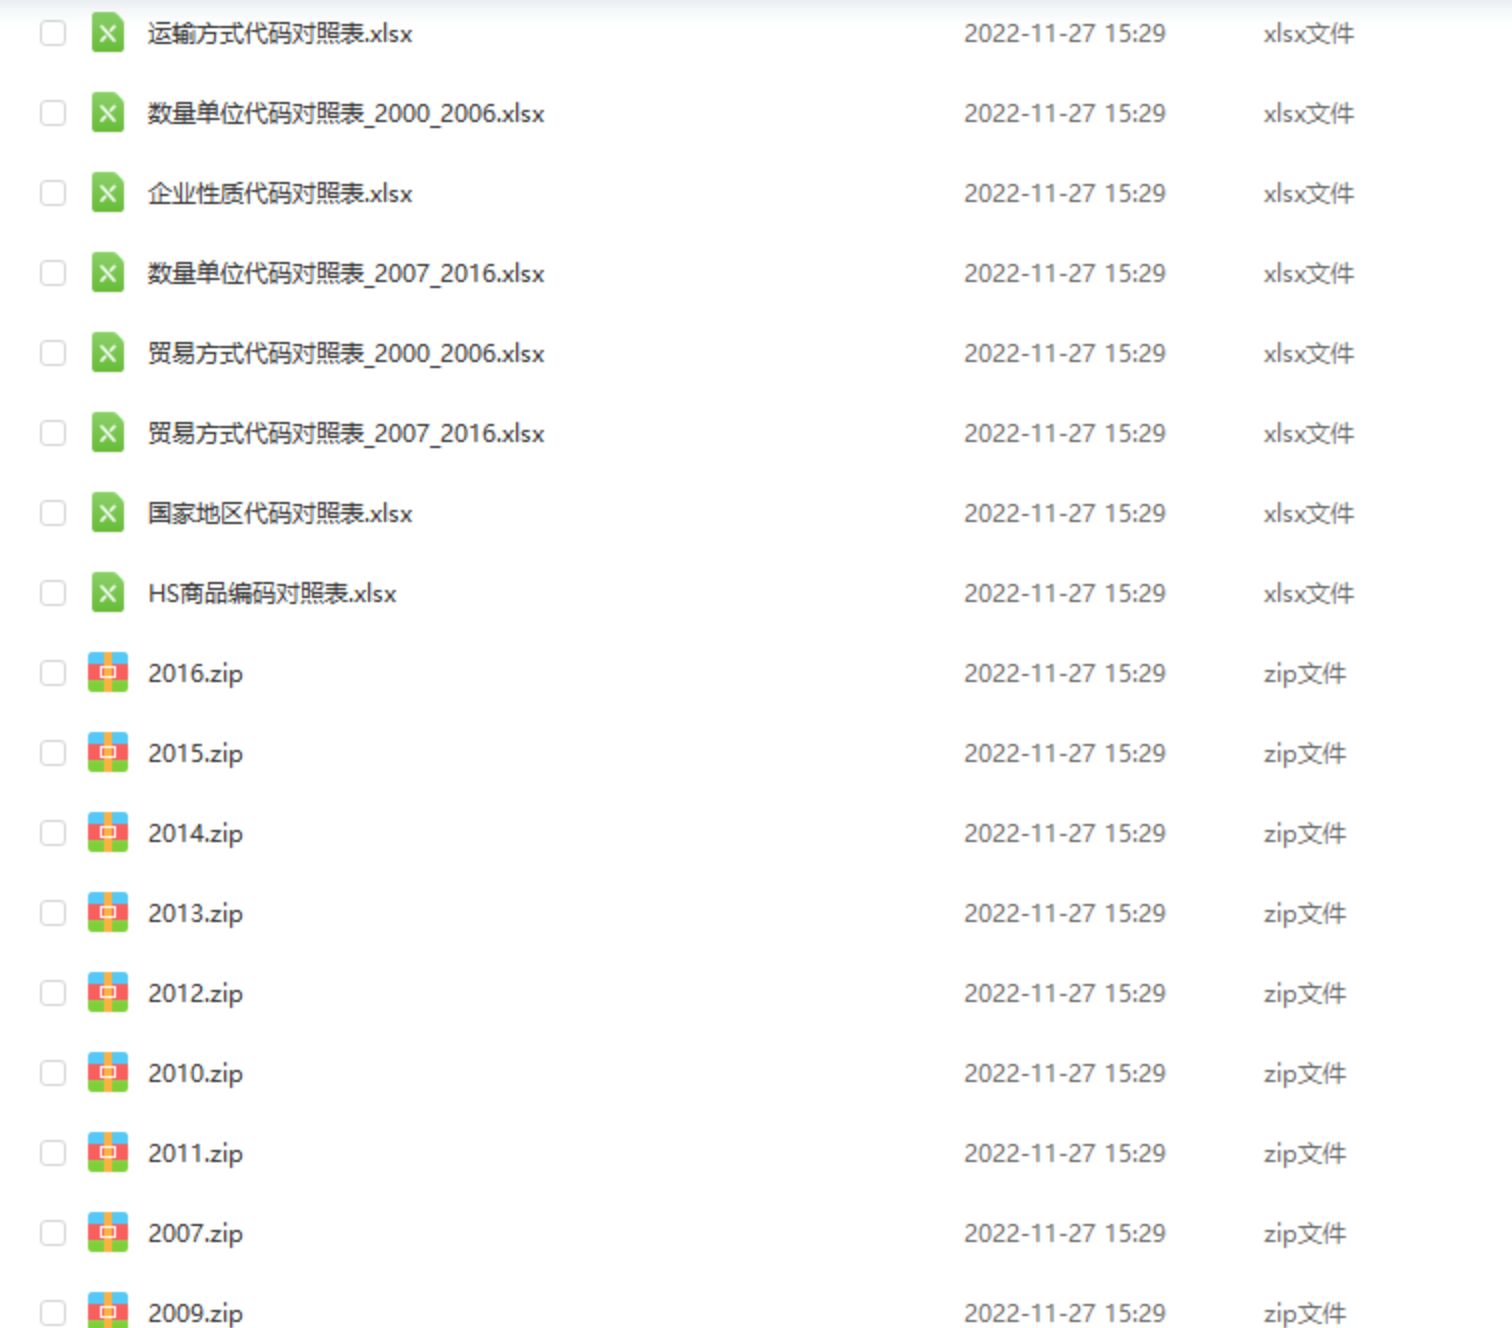
Task: Click the 2015.zip file name
Action: (x=195, y=753)
